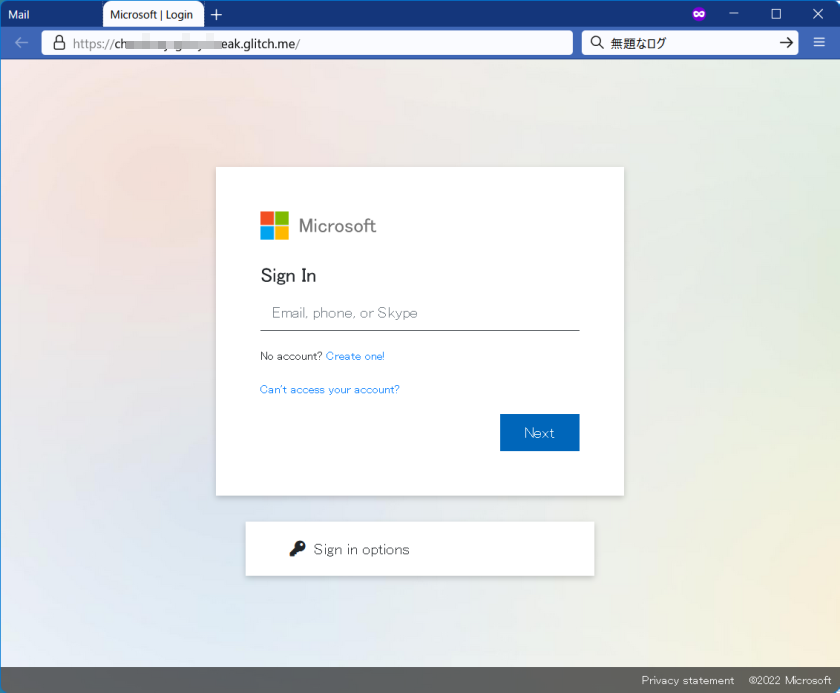The image size is (840, 693).
Task: Click the ©2022 Microsoft footer text
Action: pos(790,680)
